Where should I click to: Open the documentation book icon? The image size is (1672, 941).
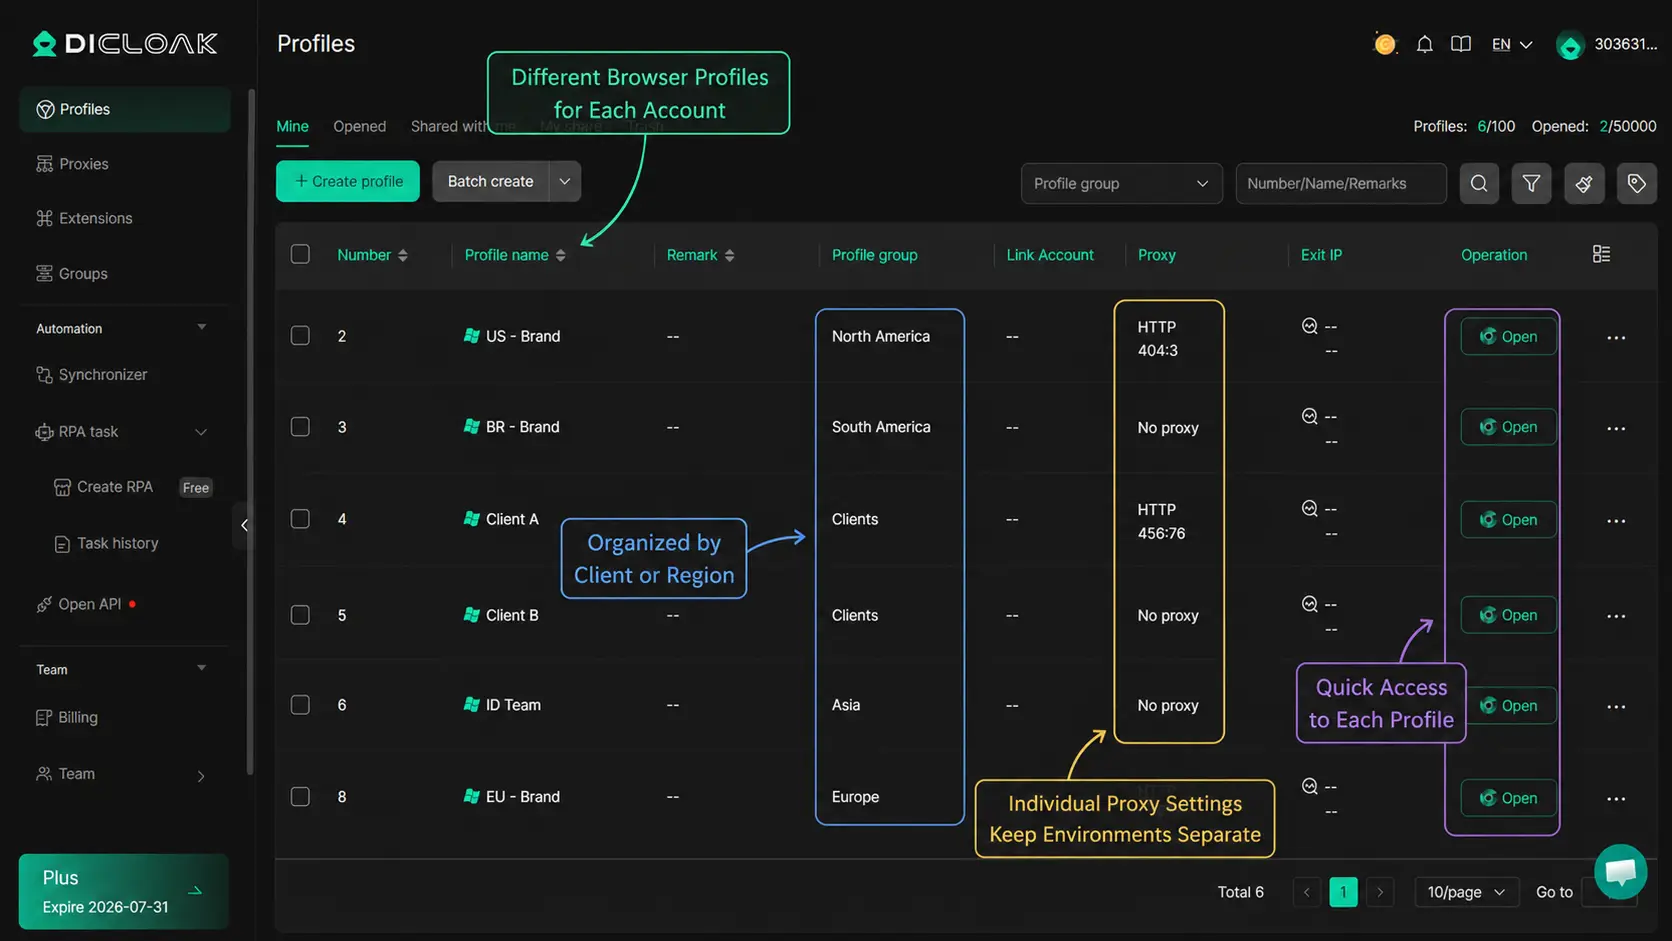pos(1461,44)
